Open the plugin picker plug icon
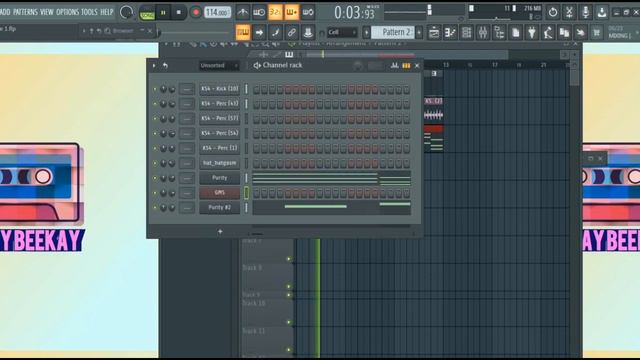This screenshot has width=640, height=360. (531, 32)
